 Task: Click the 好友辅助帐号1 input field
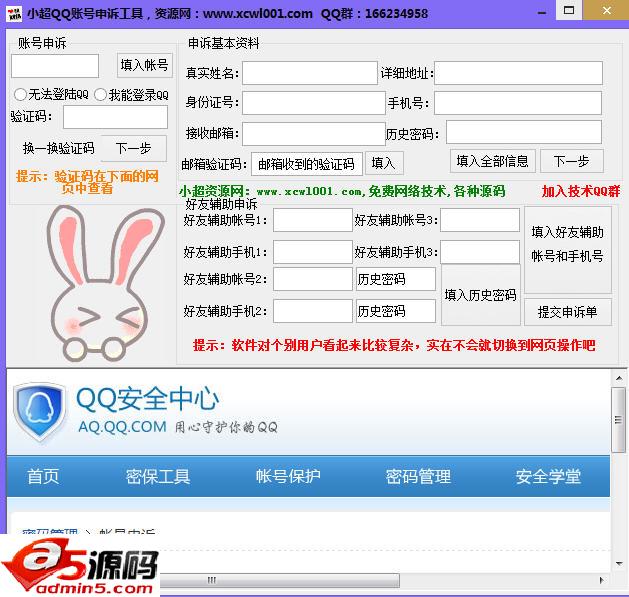point(313,220)
